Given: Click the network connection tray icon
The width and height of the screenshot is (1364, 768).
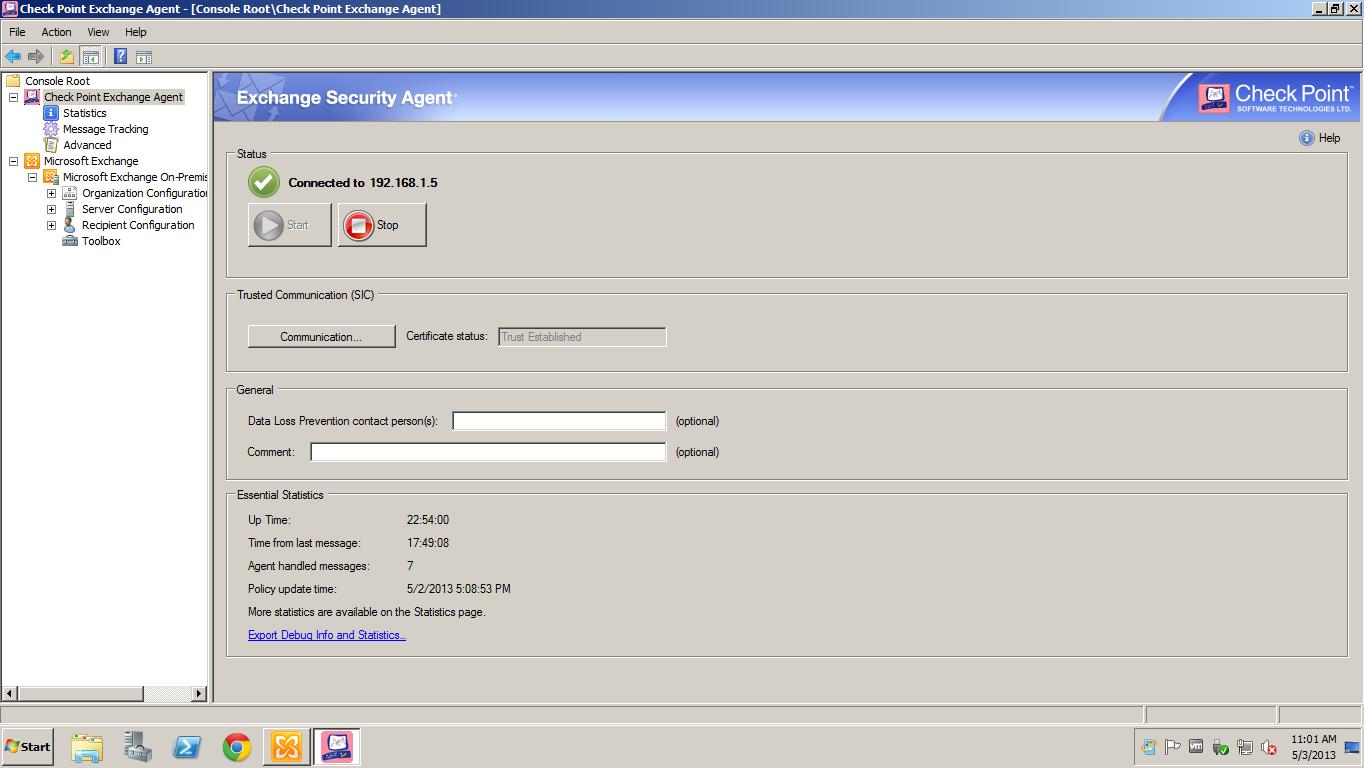Looking at the screenshot, I should pos(1244,747).
